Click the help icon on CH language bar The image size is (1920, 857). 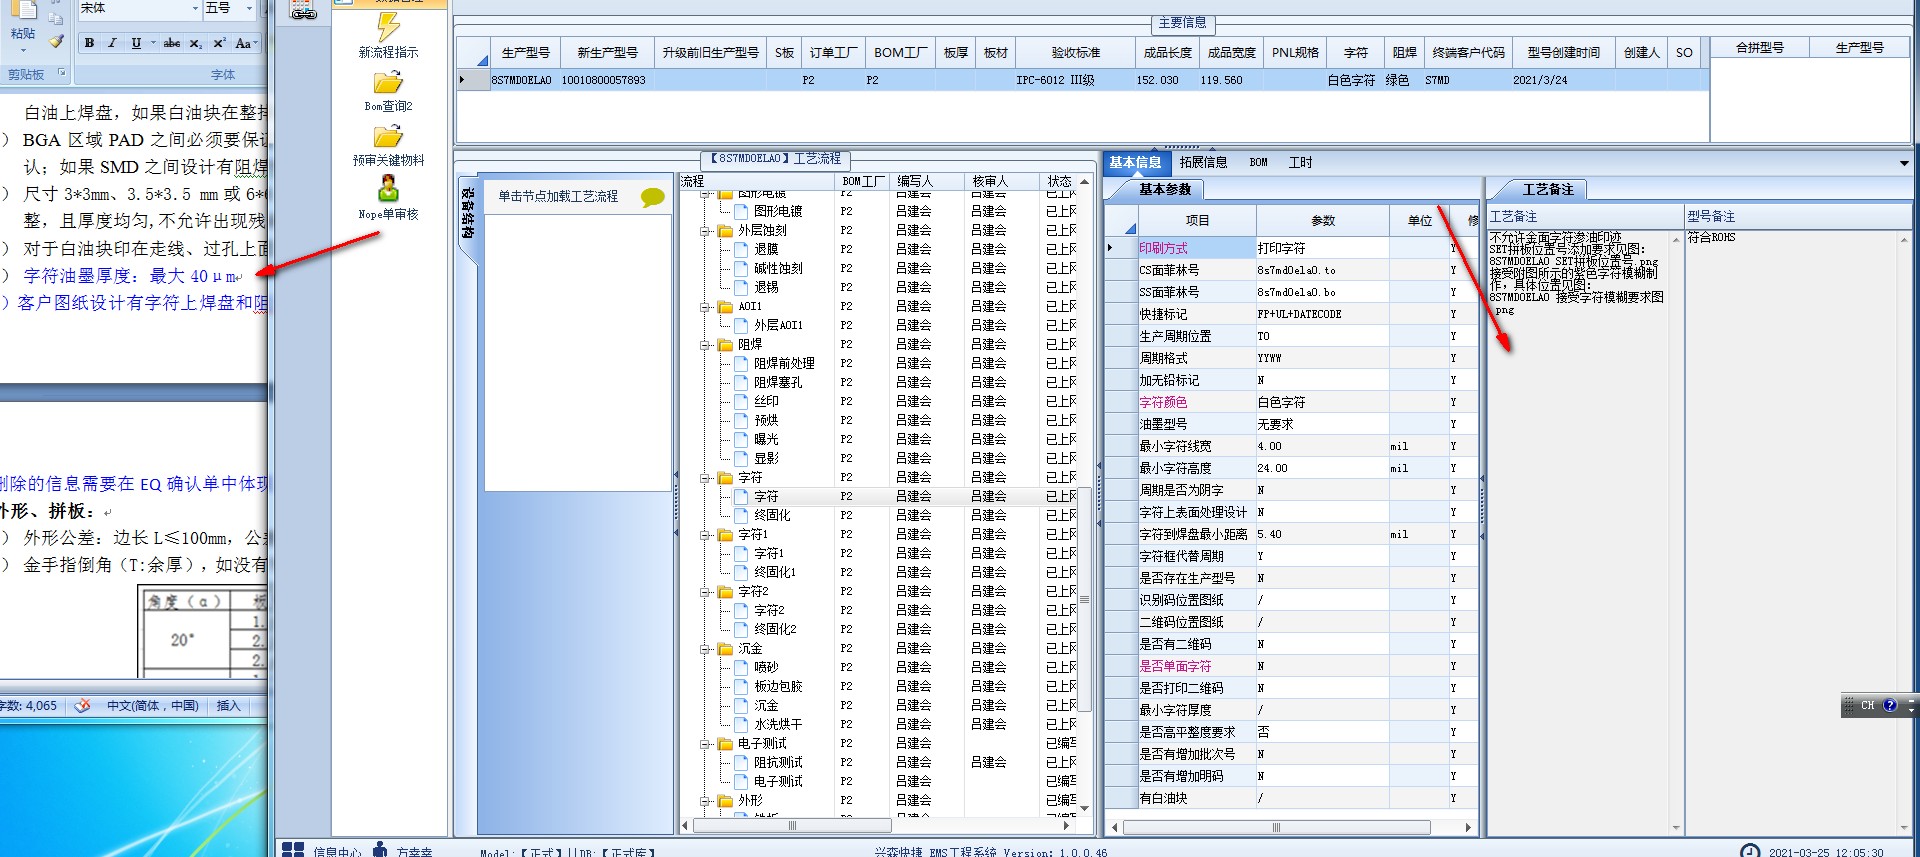click(1890, 705)
